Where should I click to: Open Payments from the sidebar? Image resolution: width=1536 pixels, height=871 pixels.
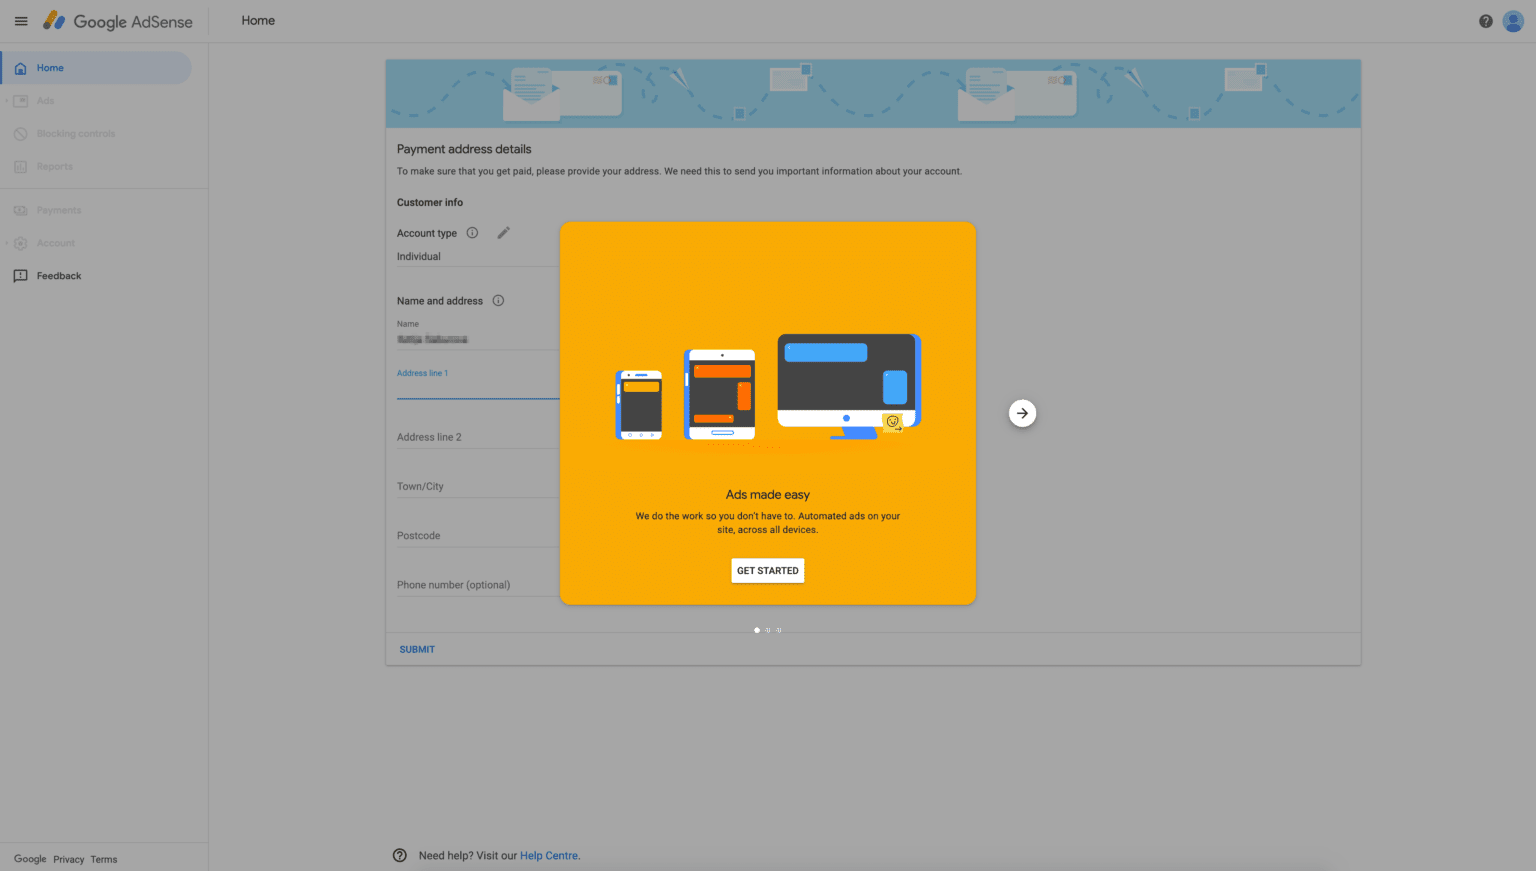point(58,210)
